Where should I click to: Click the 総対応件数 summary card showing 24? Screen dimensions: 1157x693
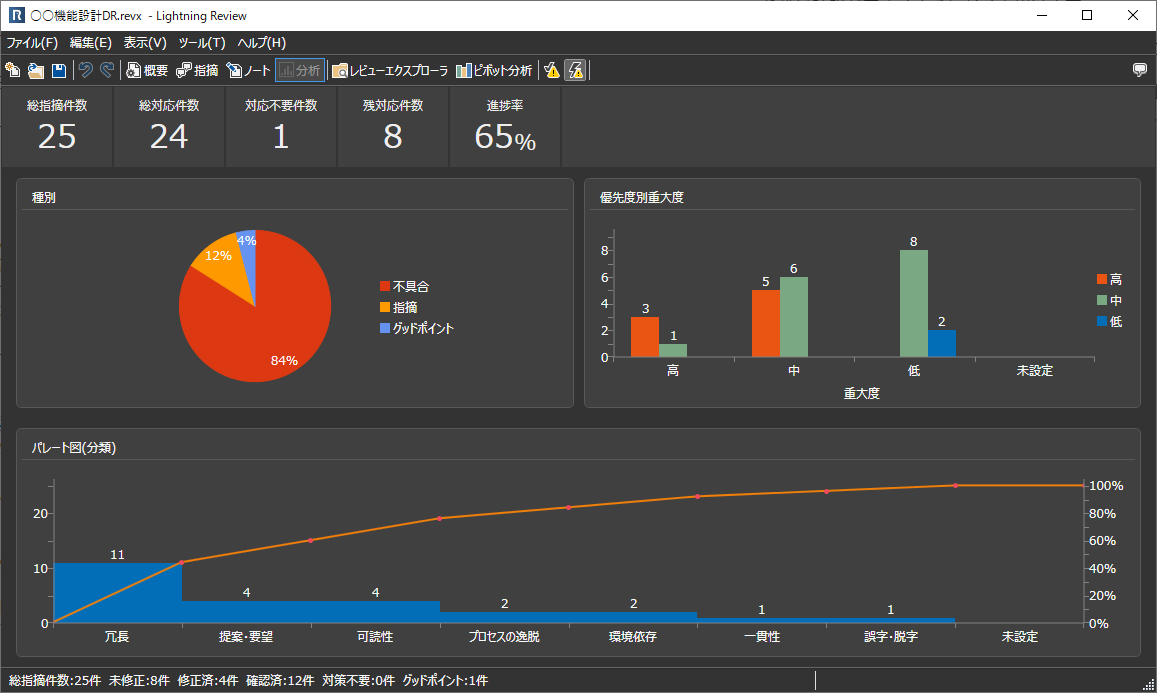click(x=169, y=126)
